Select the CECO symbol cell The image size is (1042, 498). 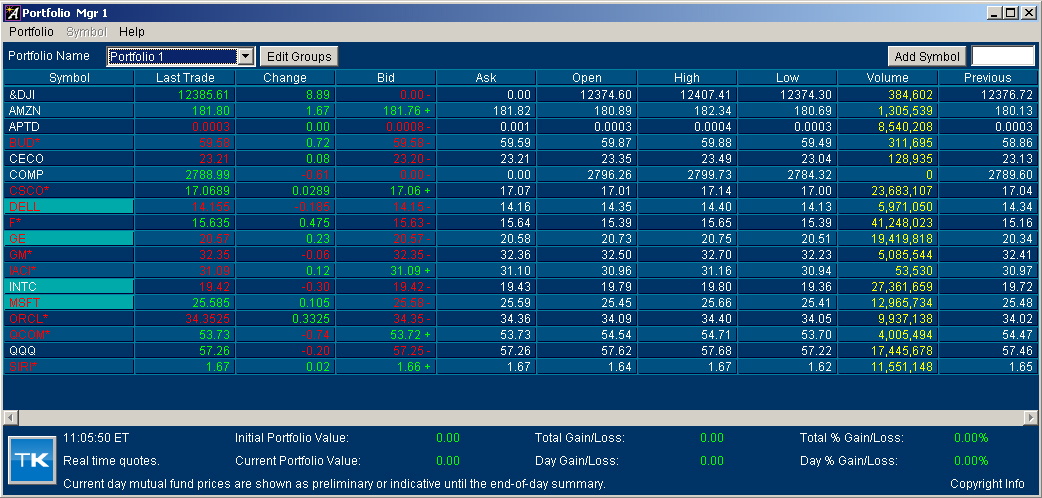pyautogui.click(x=69, y=158)
